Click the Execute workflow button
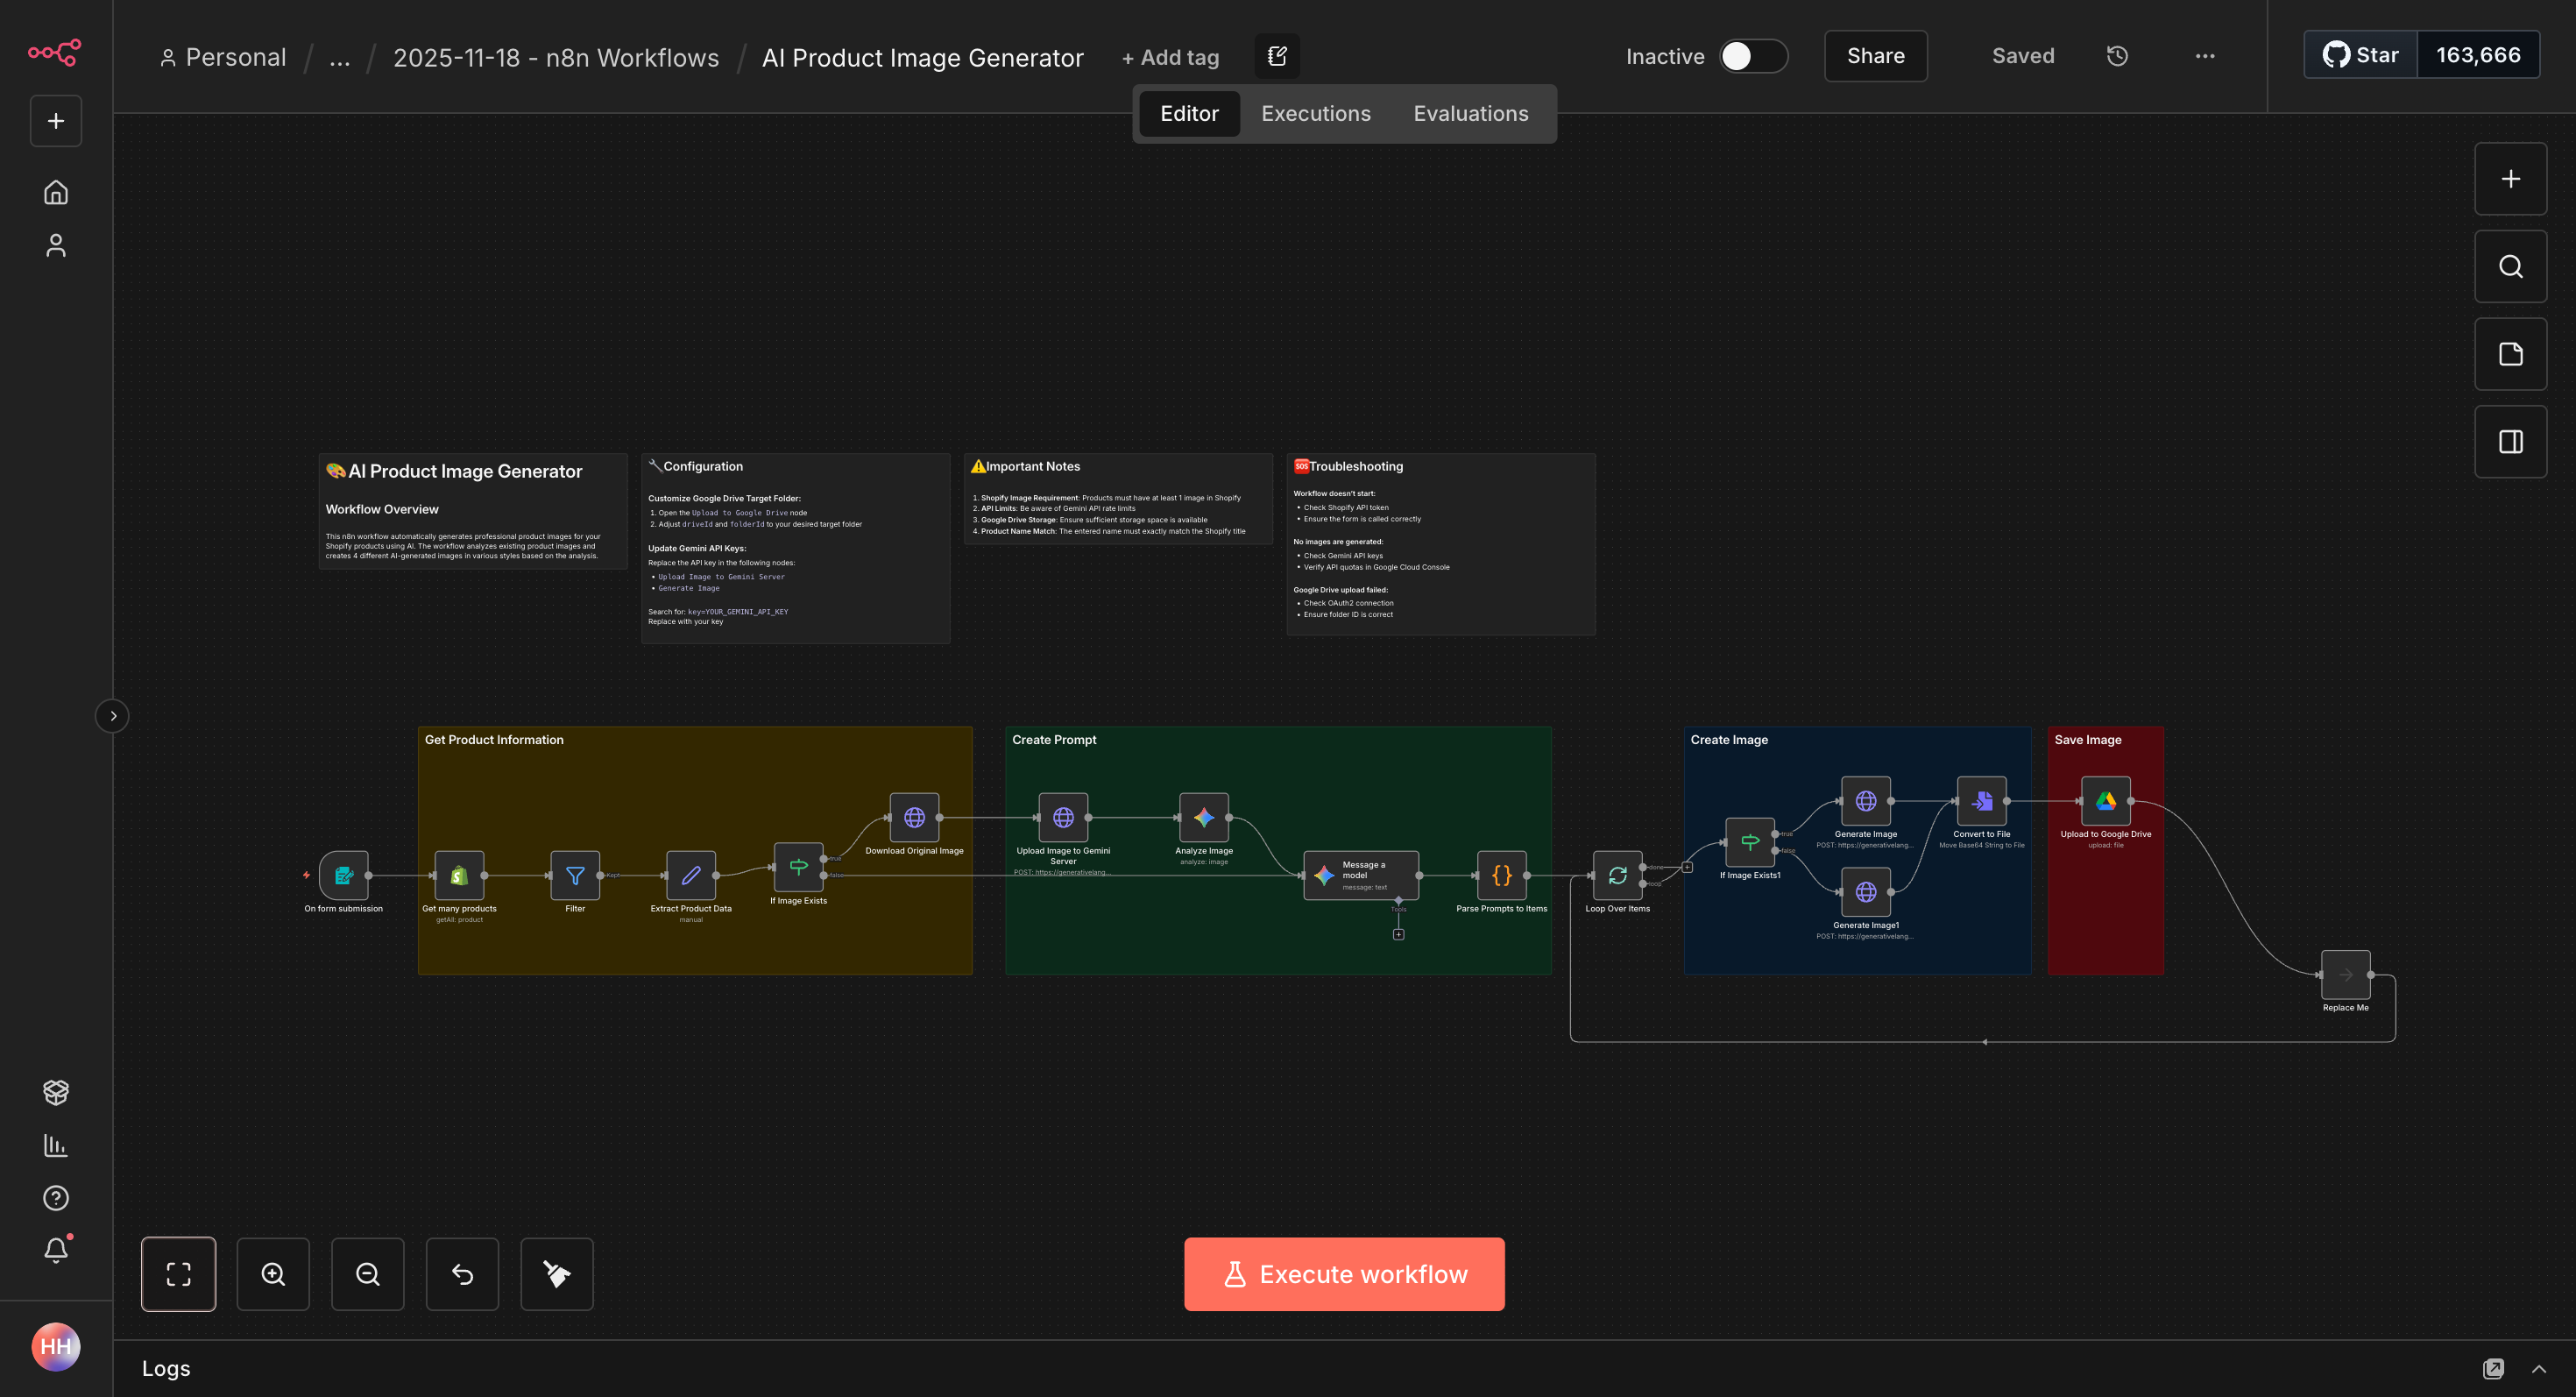Screen dimensions: 2576x1397 coord(1344,1274)
